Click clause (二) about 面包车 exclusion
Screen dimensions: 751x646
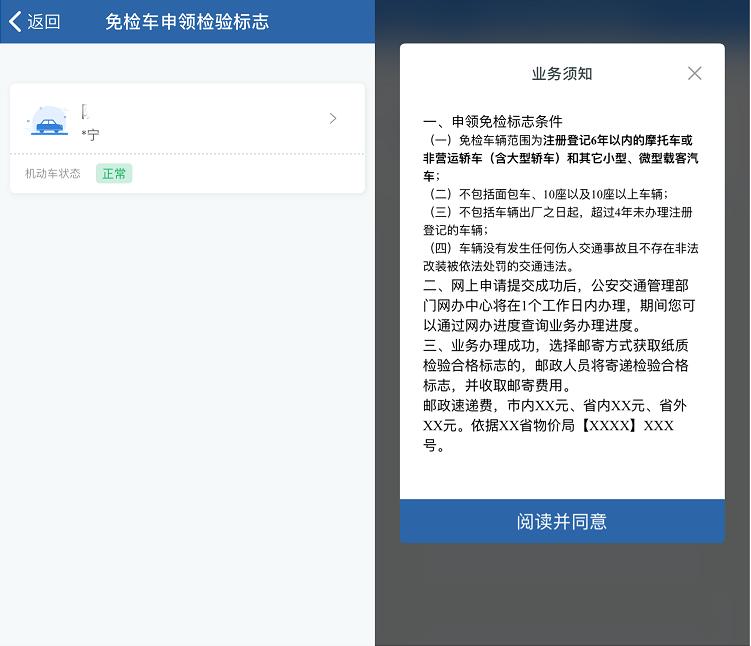click(548, 194)
